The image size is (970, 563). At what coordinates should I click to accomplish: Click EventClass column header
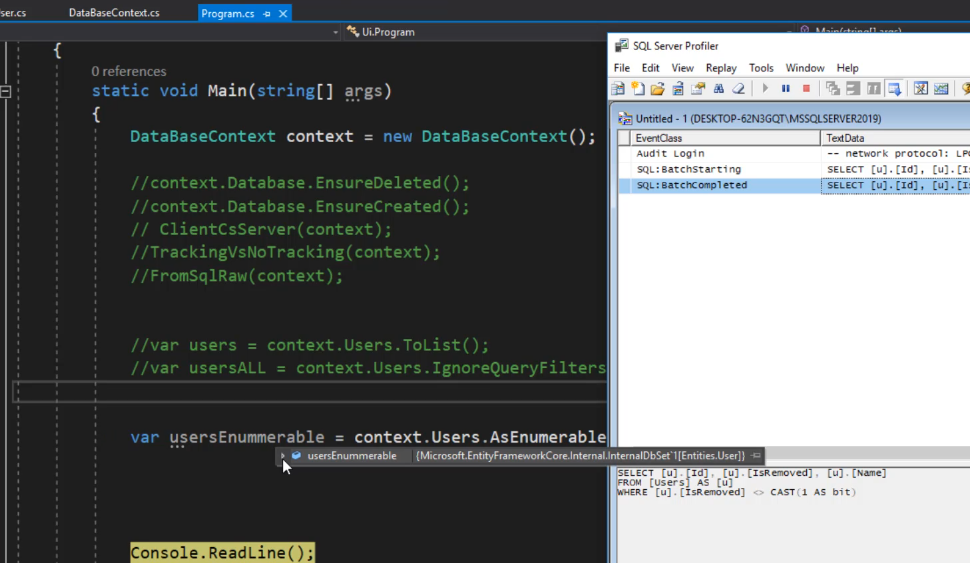725,138
